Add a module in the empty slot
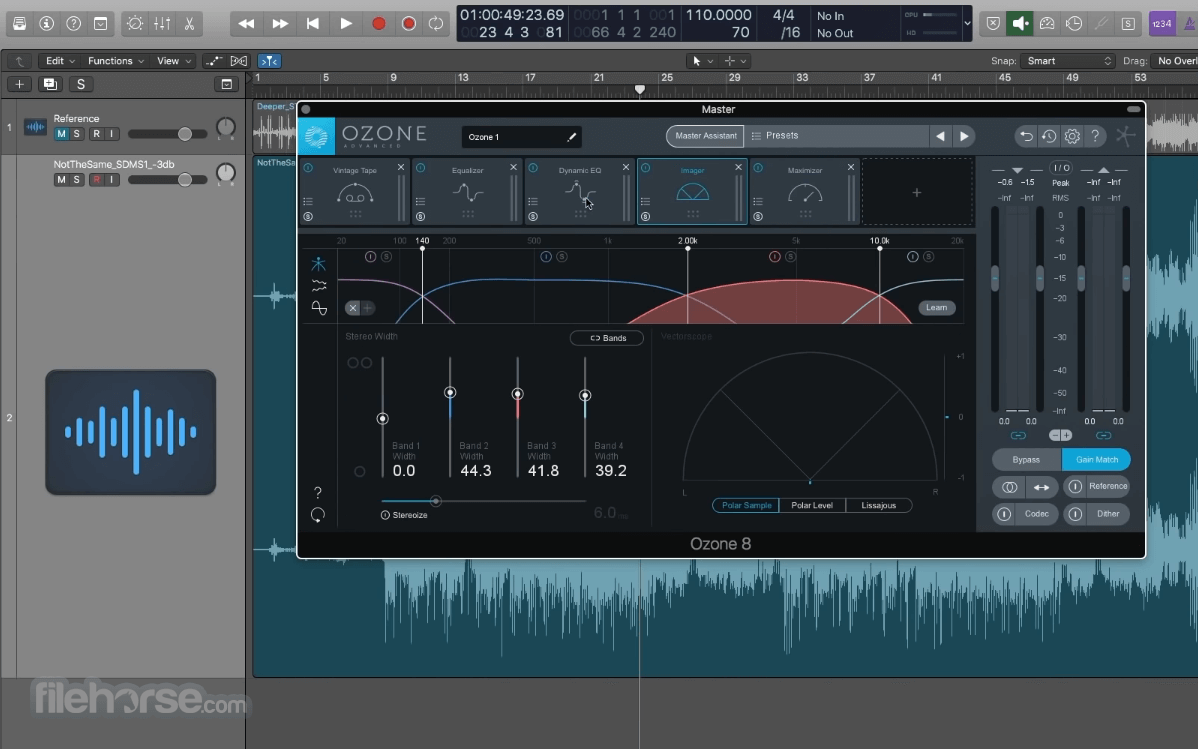 point(917,193)
